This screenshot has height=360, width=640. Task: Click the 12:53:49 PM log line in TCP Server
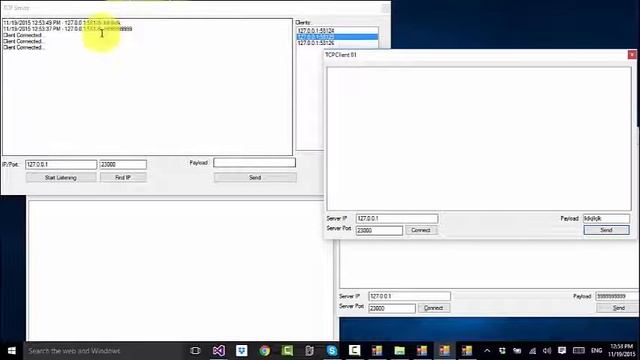62,23
